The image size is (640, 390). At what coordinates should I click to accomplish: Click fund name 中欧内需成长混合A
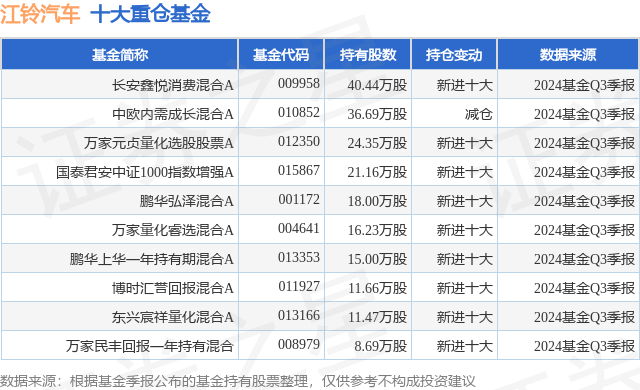click(x=173, y=114)
